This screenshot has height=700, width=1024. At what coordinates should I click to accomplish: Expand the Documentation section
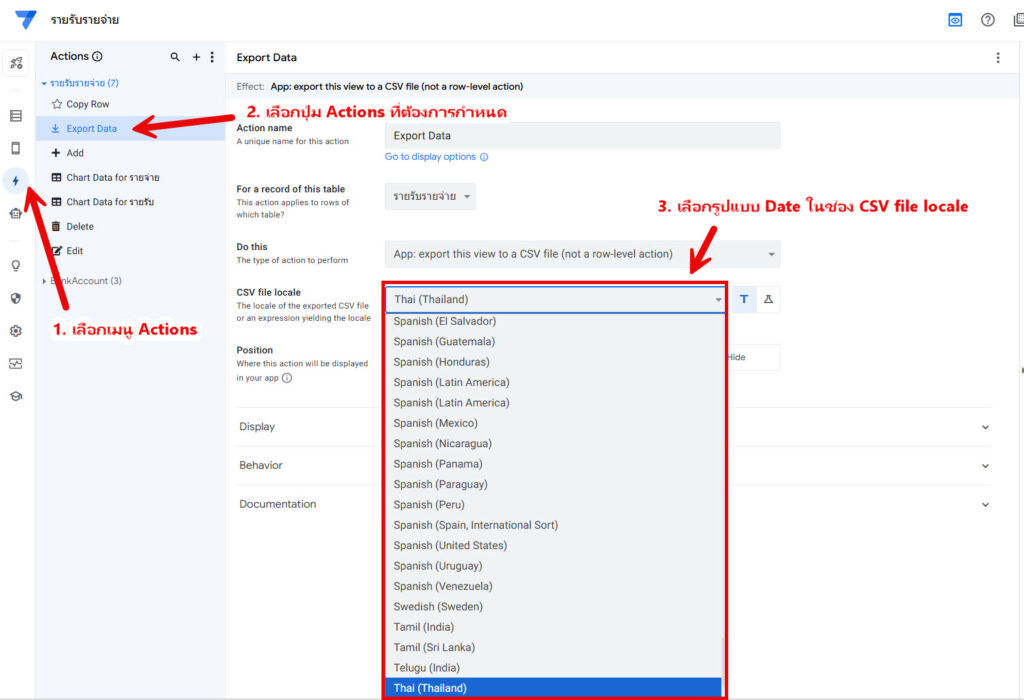614,504
